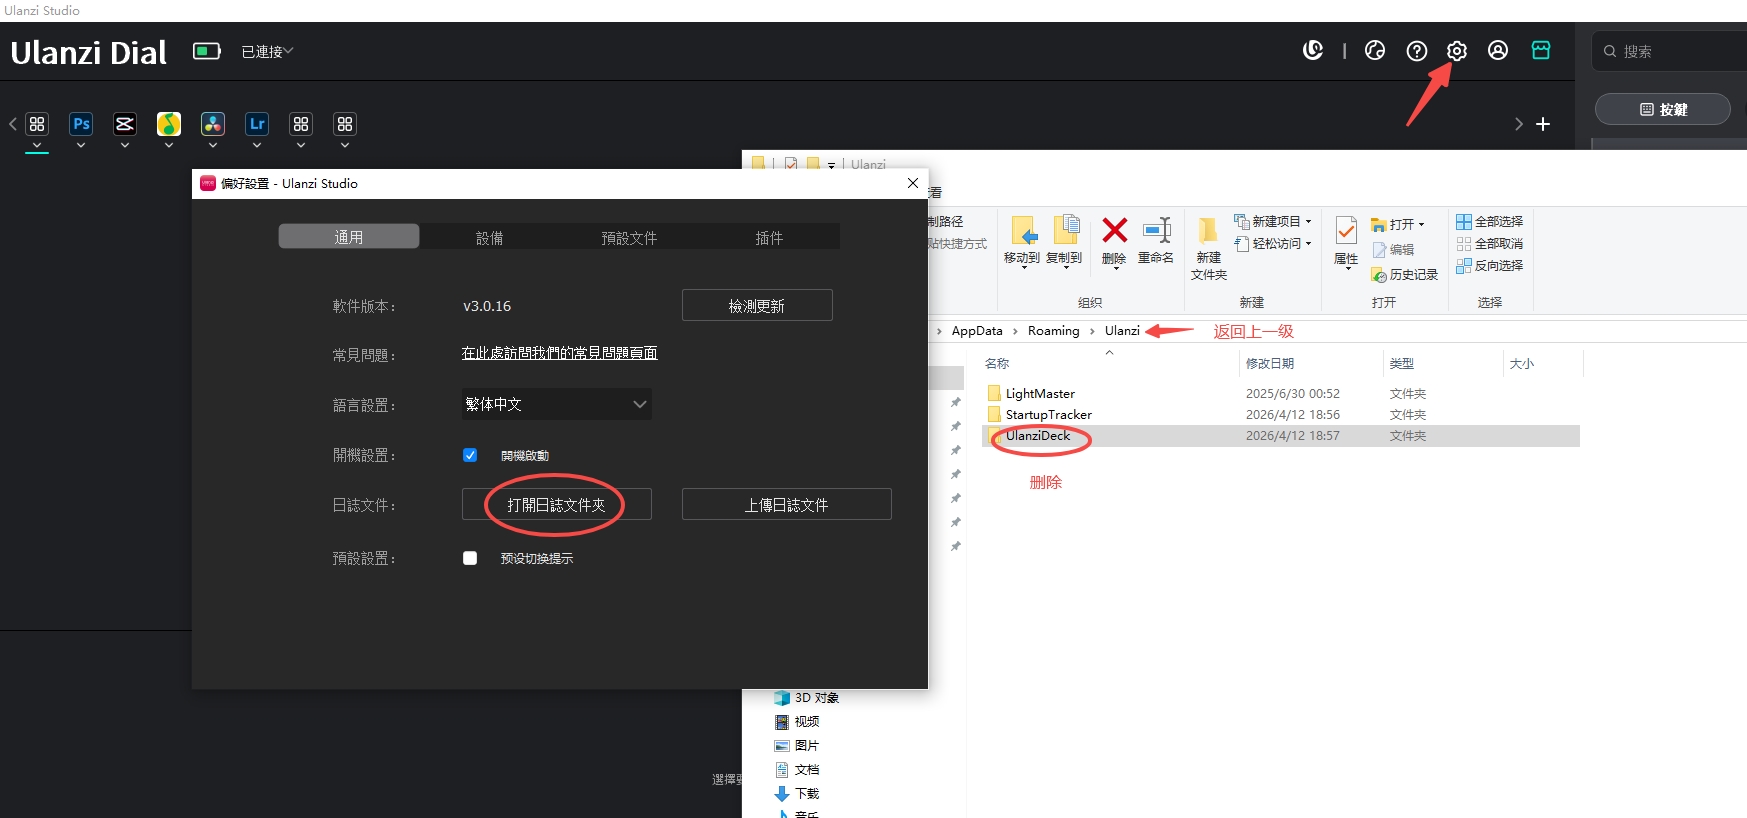Select 图片 in Explorer navigation pane
Screen dimensions: 1747x818
coord(797,746)
